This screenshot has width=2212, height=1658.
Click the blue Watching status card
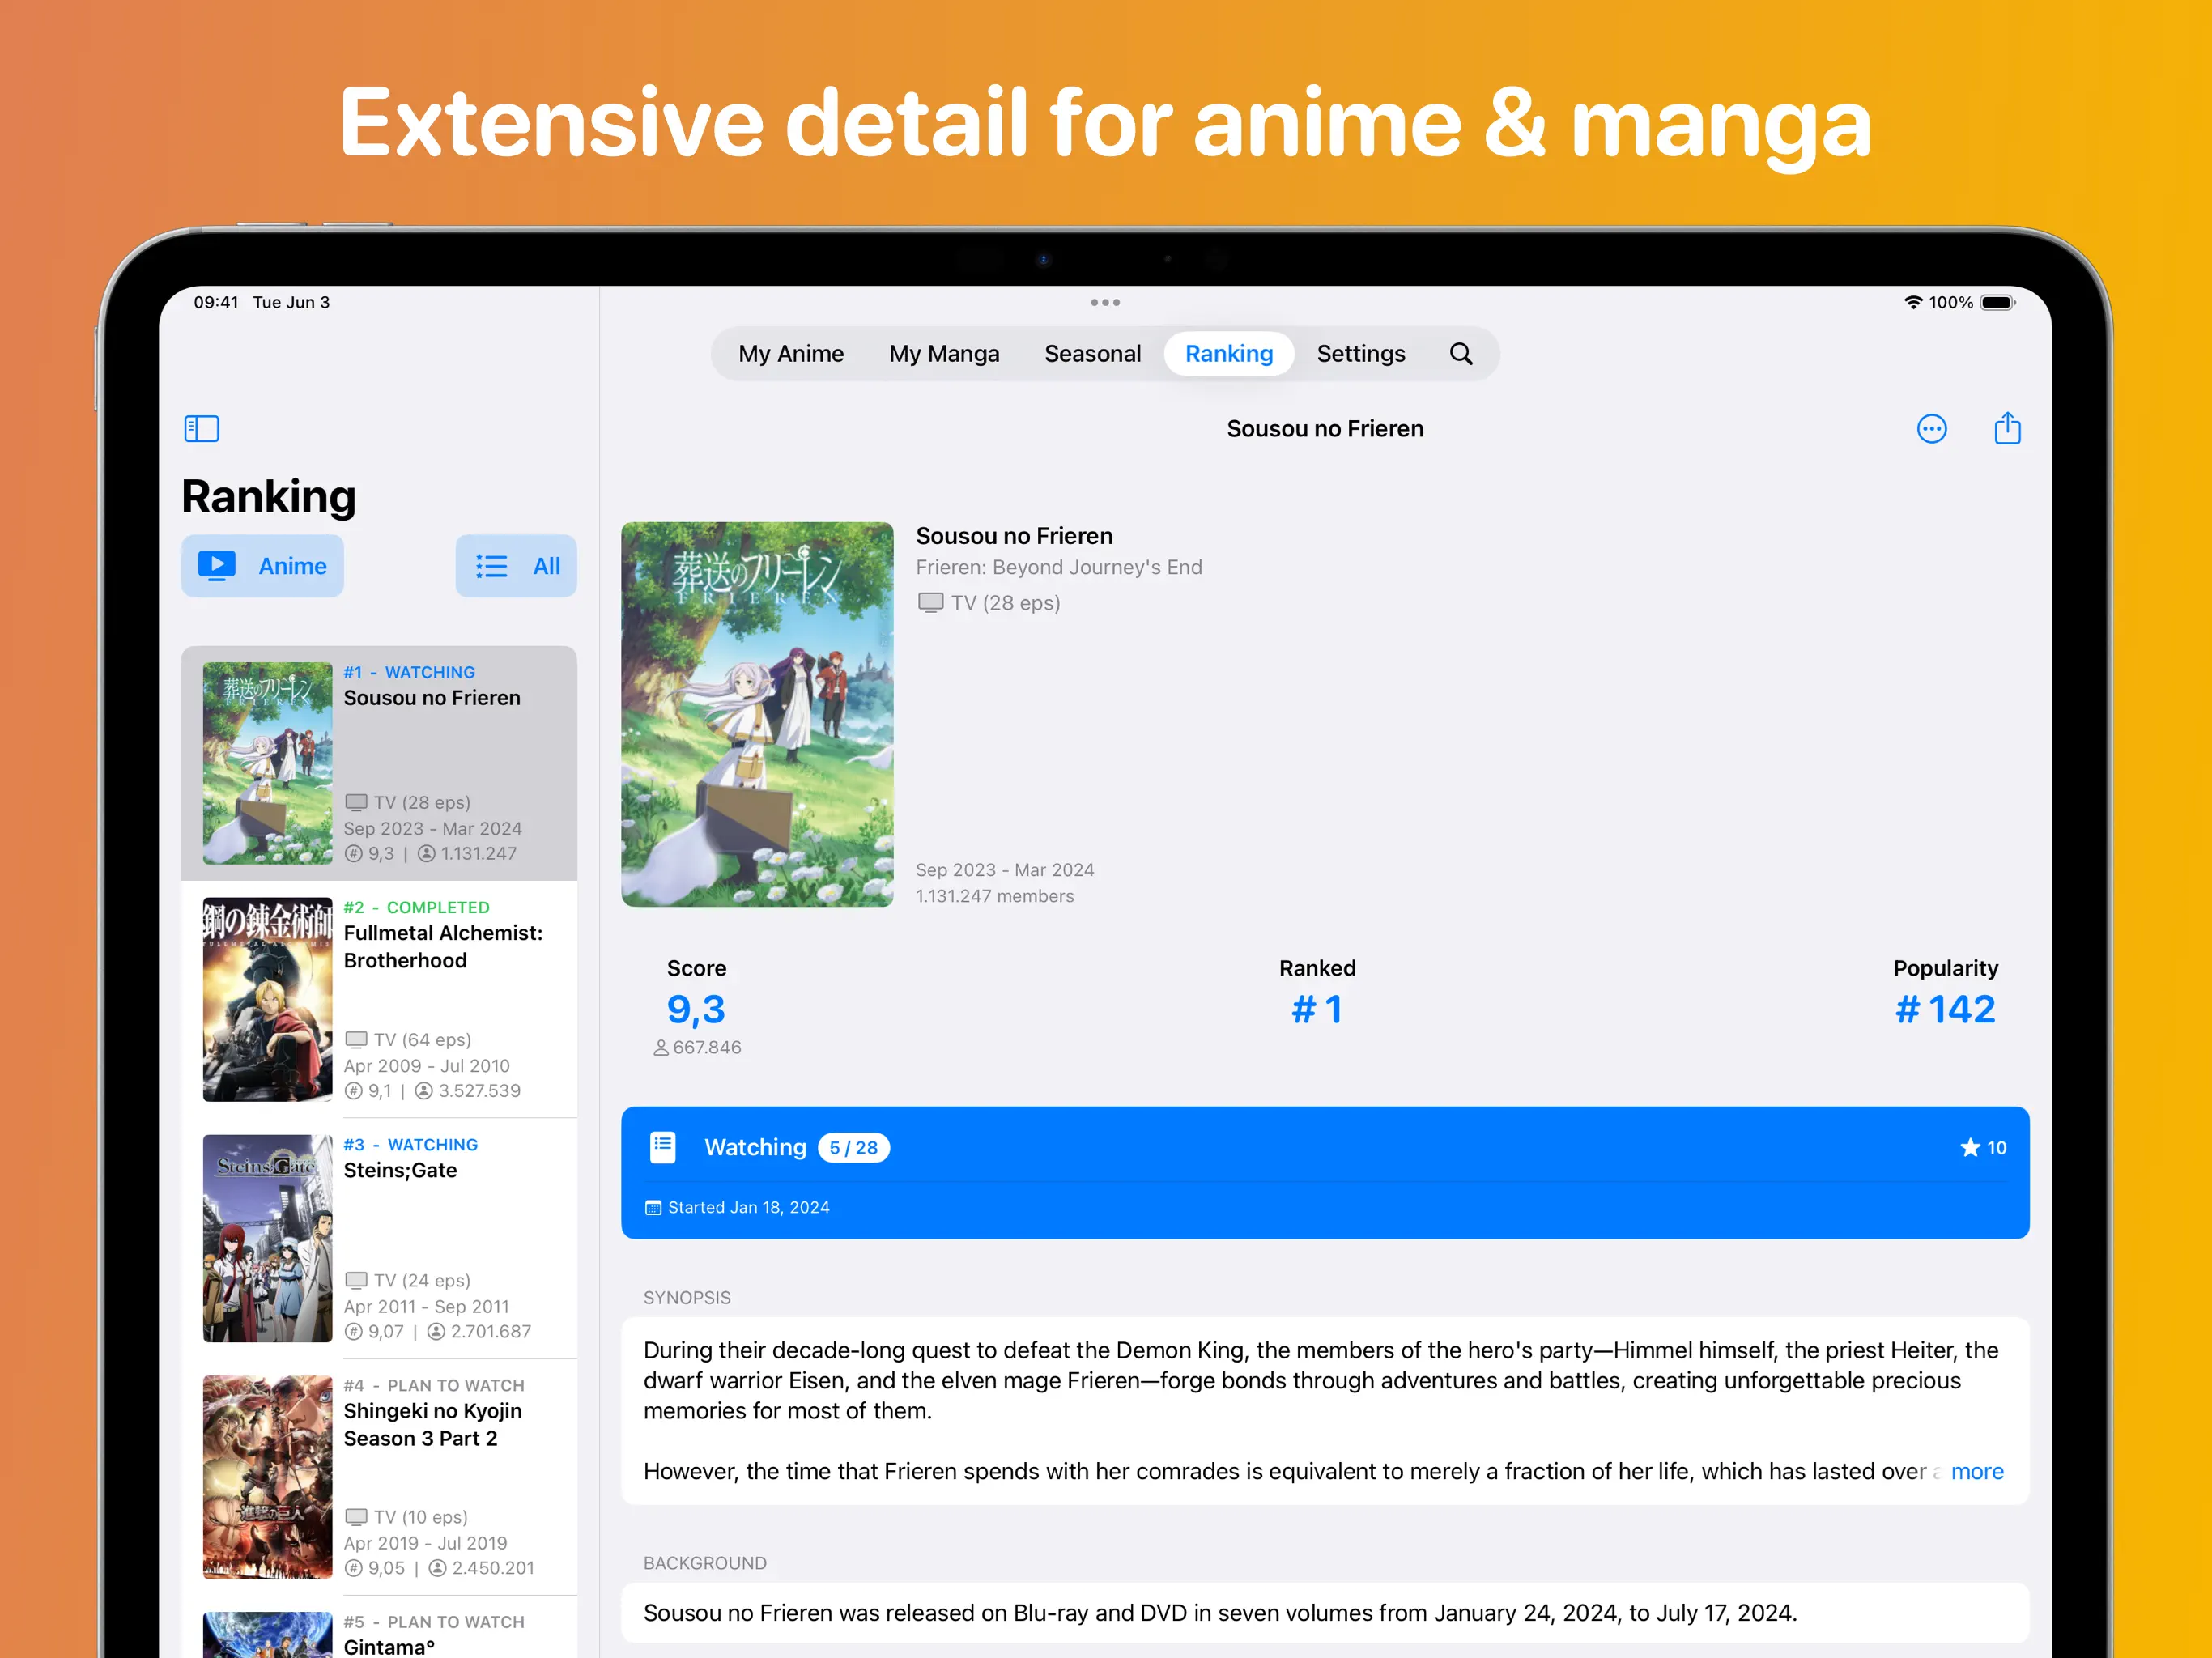pyautogui.click(x=1324, y=1172)
